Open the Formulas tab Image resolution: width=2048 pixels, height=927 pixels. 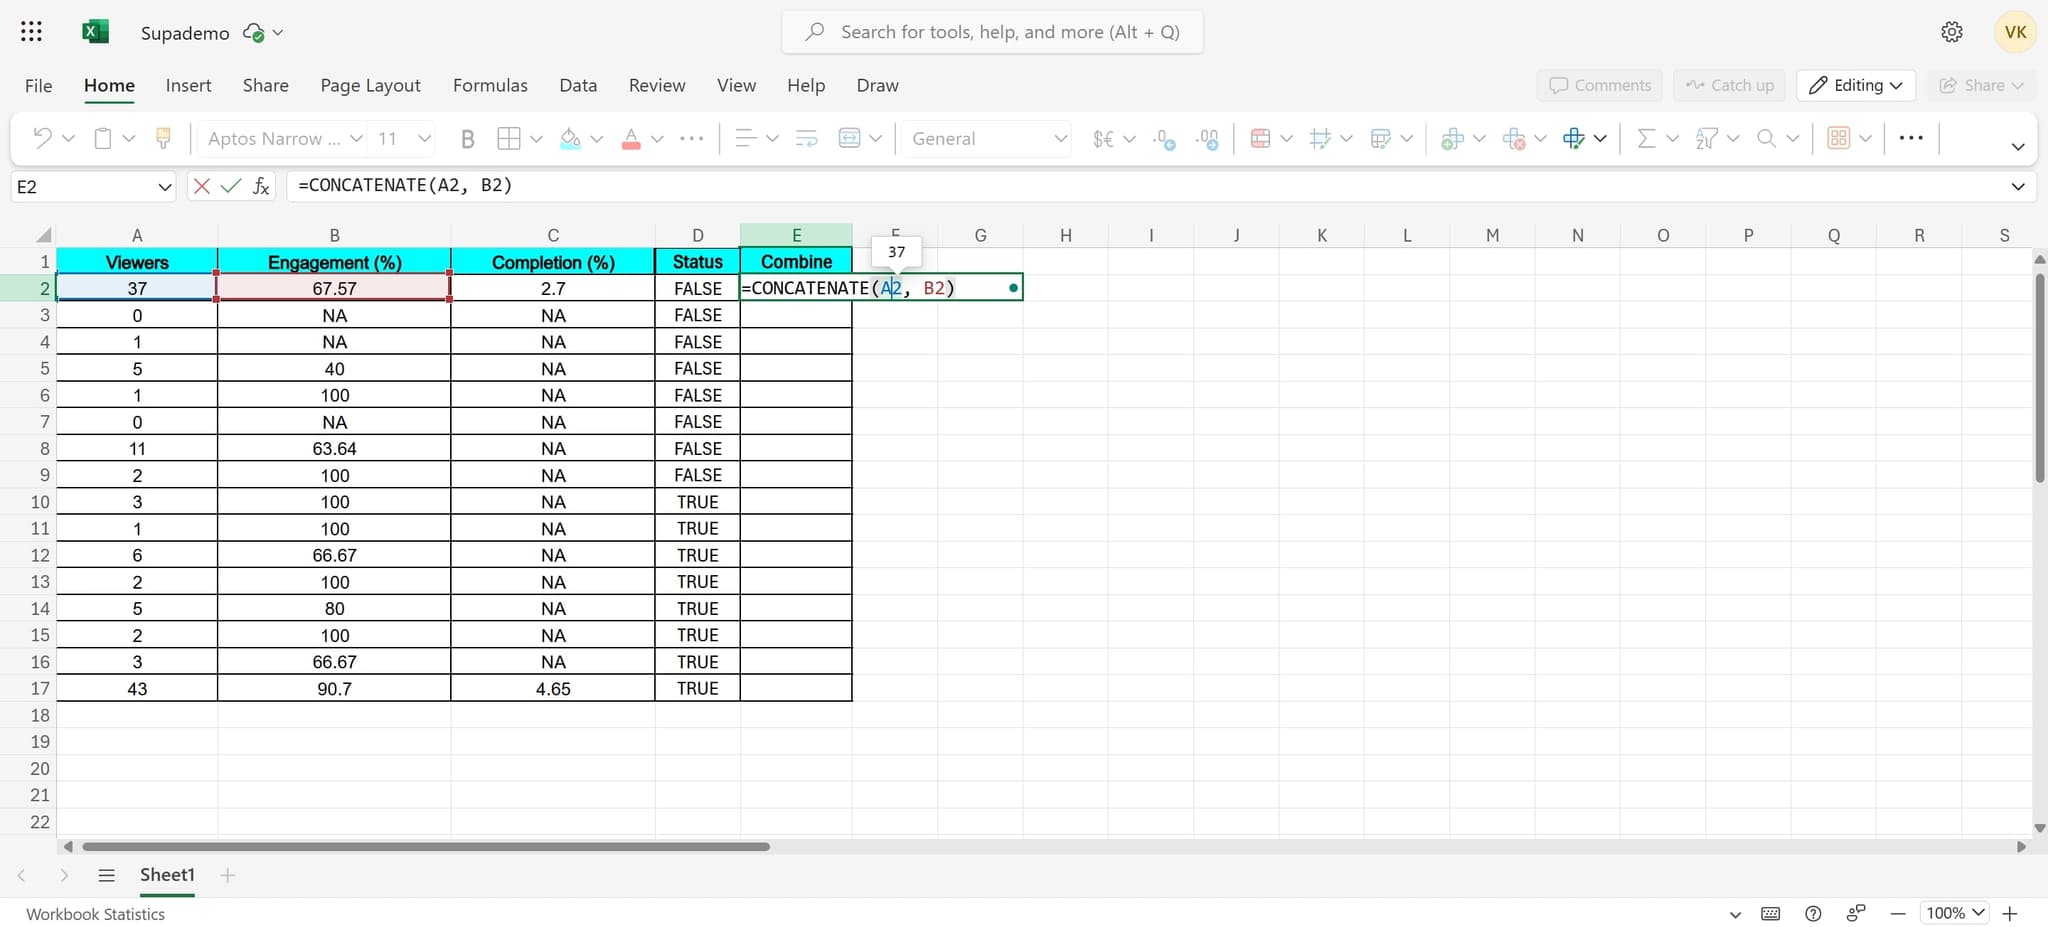[490, 85]
